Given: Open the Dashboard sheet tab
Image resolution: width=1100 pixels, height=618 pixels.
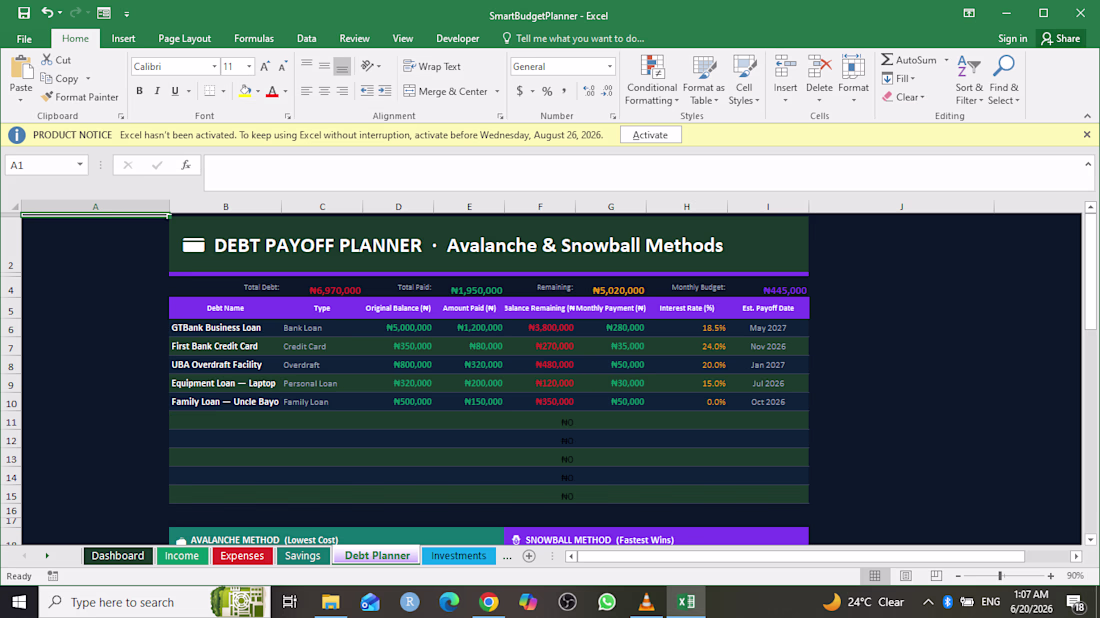Looking at the screenshot, I should point(118,556).
